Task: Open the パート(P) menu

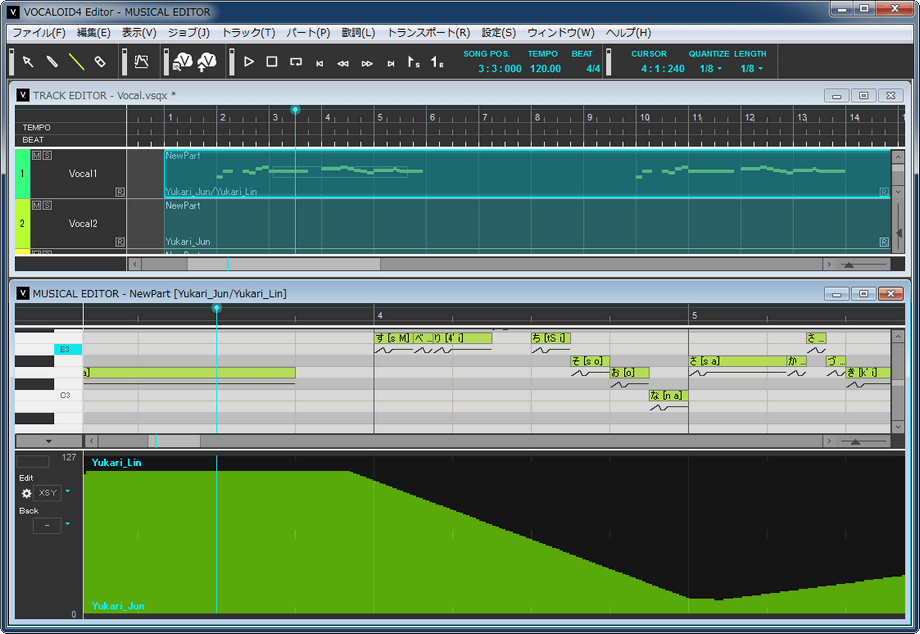Action: click(308, 33)
